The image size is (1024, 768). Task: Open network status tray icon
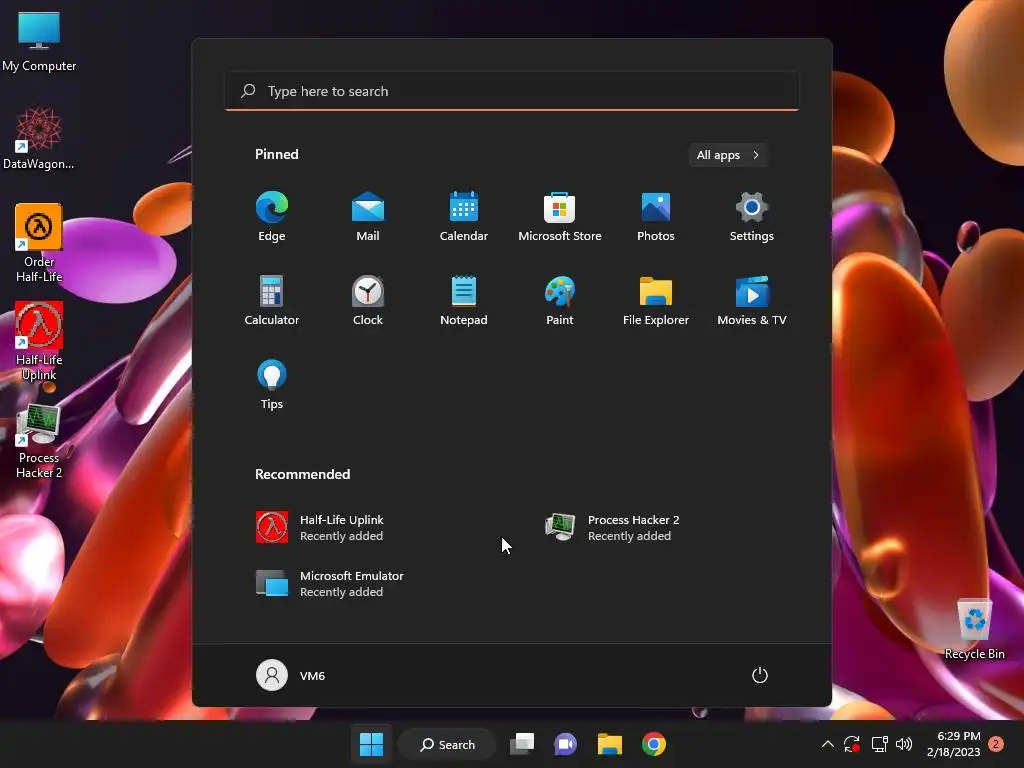click(x=880, y=744)
